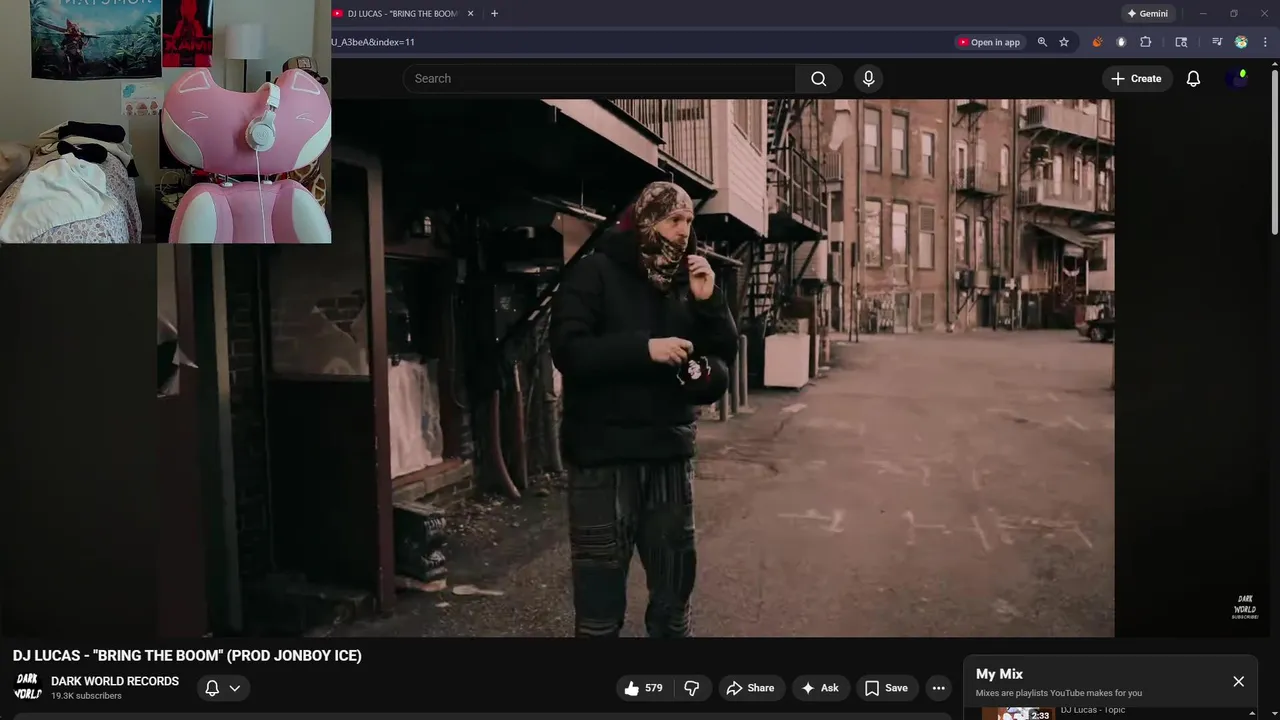The width and height of the screenshot is (1280, 720).
Task: Open Chrome tab search side panel icon
Action: point(1181,42)
